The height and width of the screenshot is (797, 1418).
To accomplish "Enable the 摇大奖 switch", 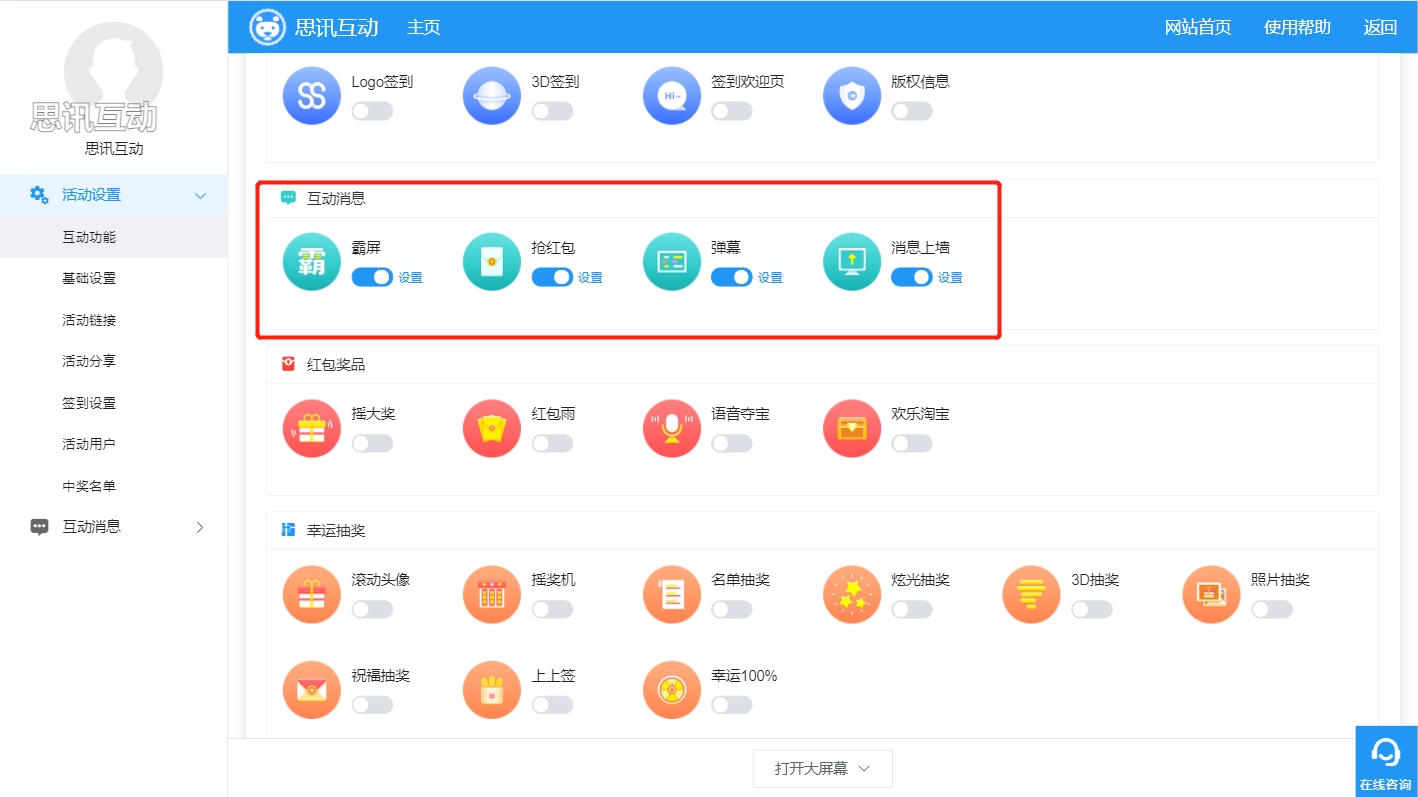I will pyautogui.click(x=372, y=443).
